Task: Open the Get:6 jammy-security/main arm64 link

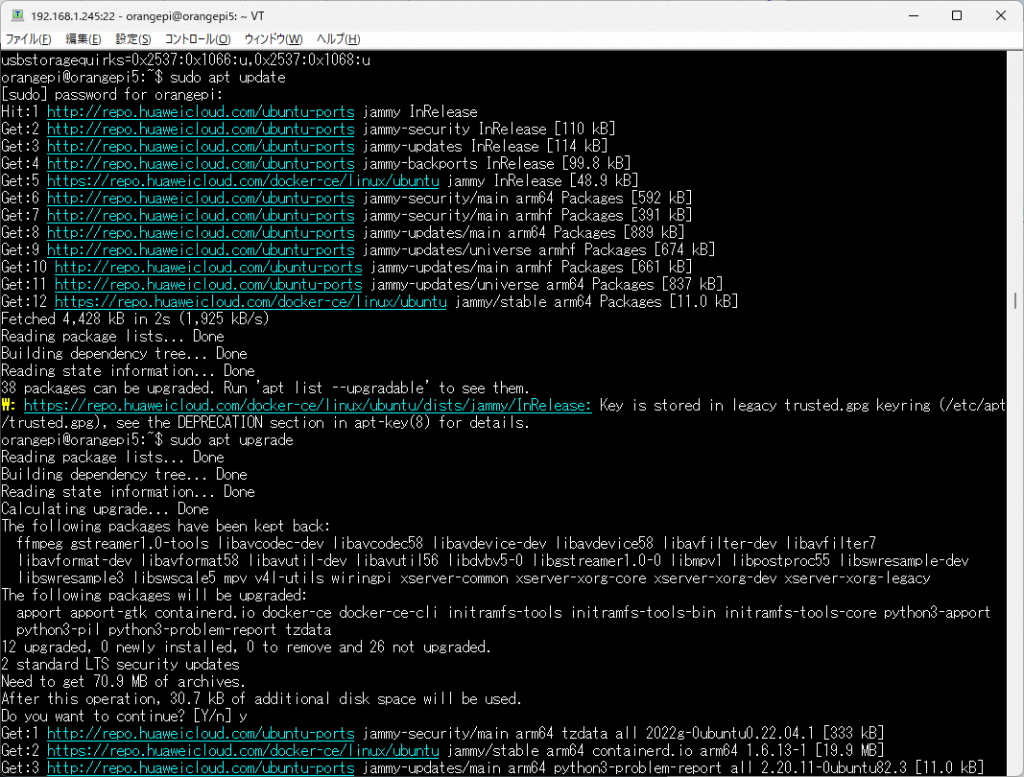Action: [200, 198]
